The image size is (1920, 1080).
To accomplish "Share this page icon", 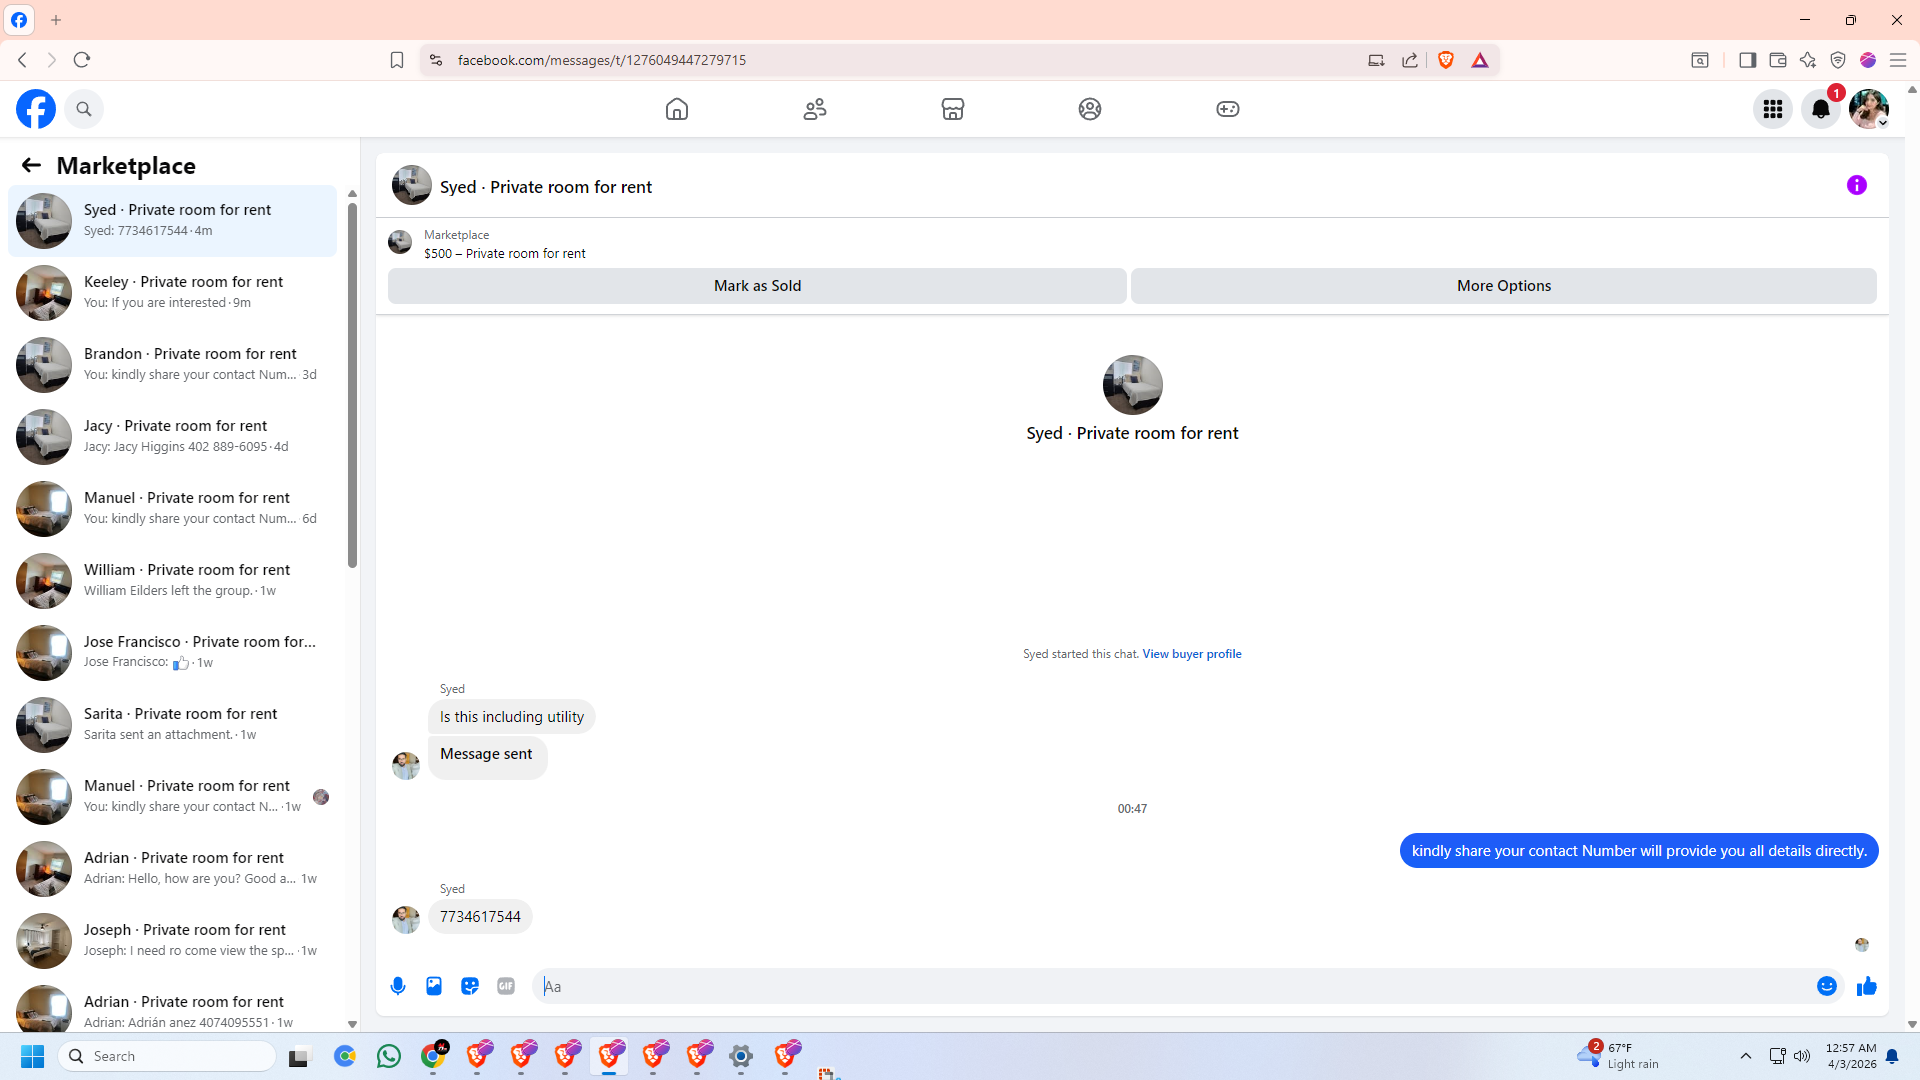I will click(x=1410, y=60).
